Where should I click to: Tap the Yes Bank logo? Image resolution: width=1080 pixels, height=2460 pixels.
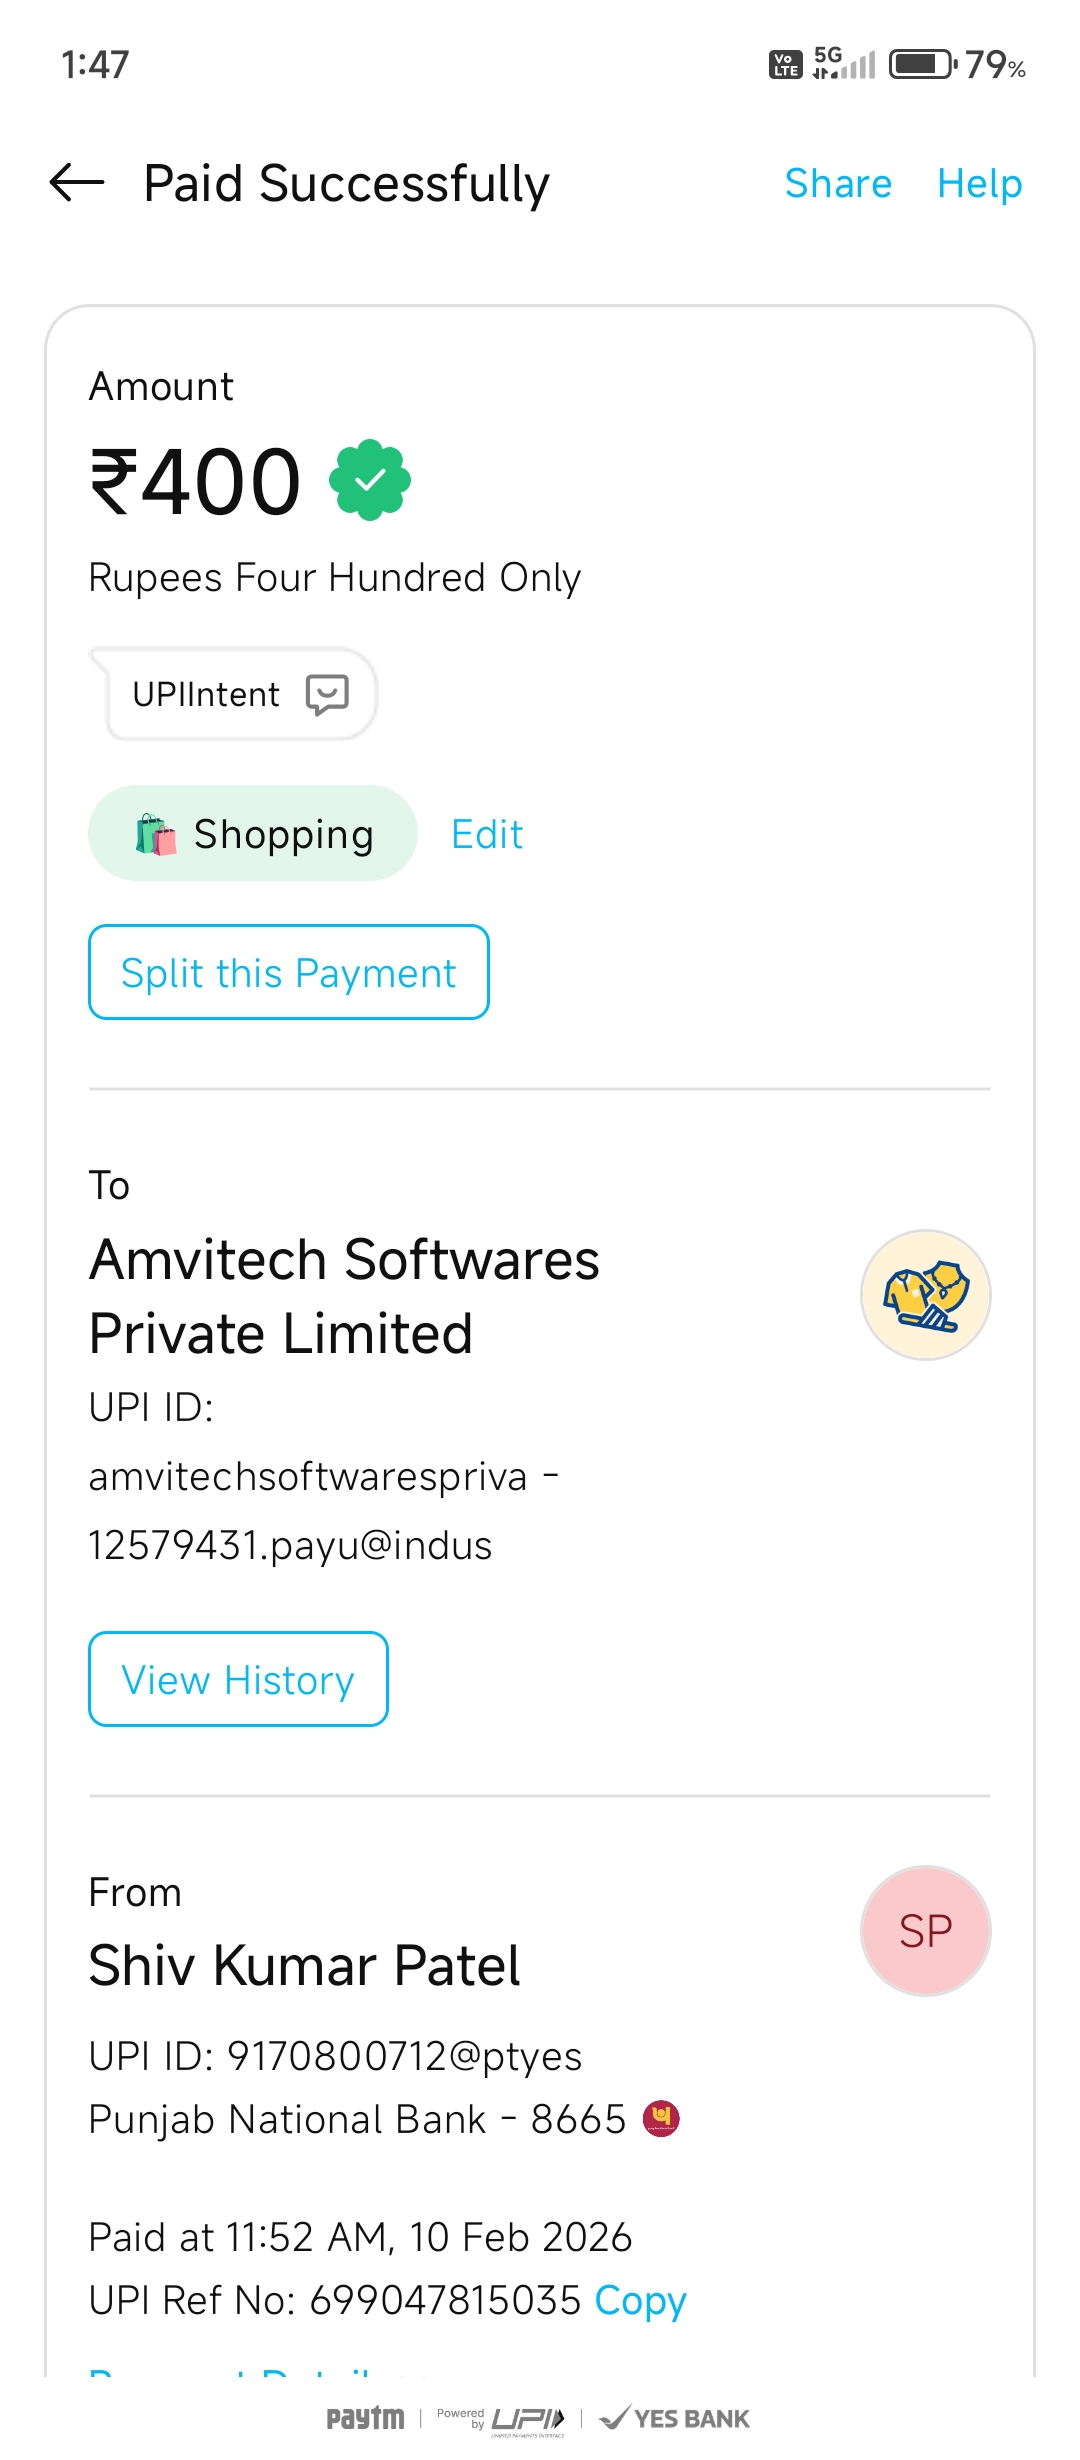click(675, 2418)
